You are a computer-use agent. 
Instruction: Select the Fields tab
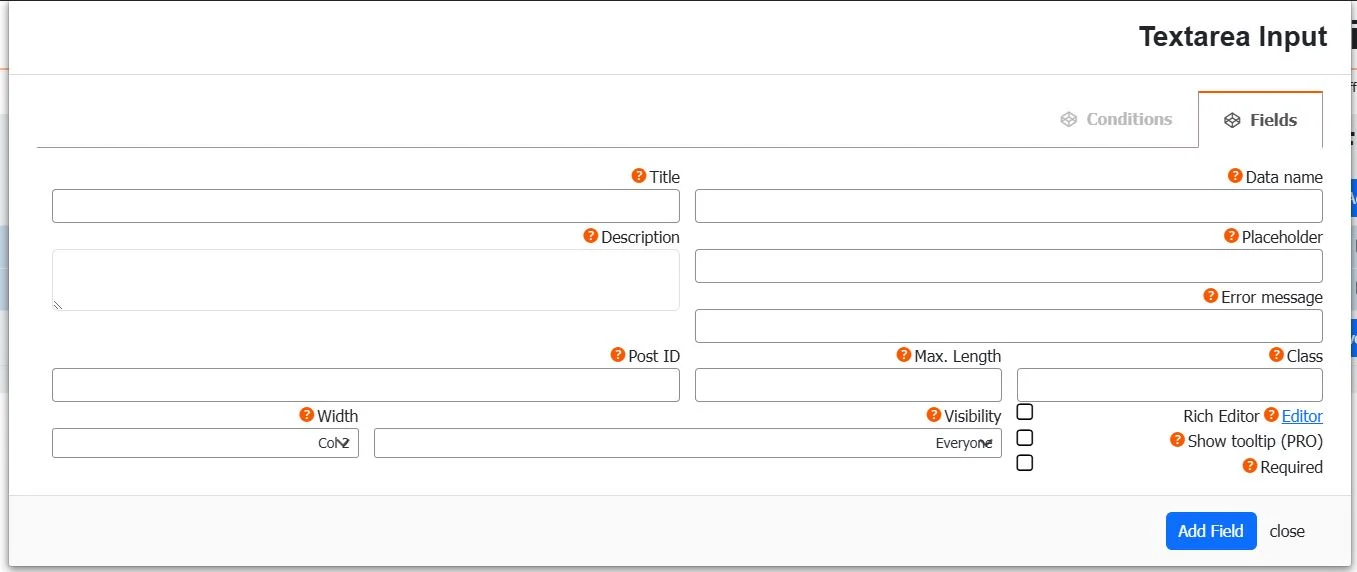[1260, 120]
